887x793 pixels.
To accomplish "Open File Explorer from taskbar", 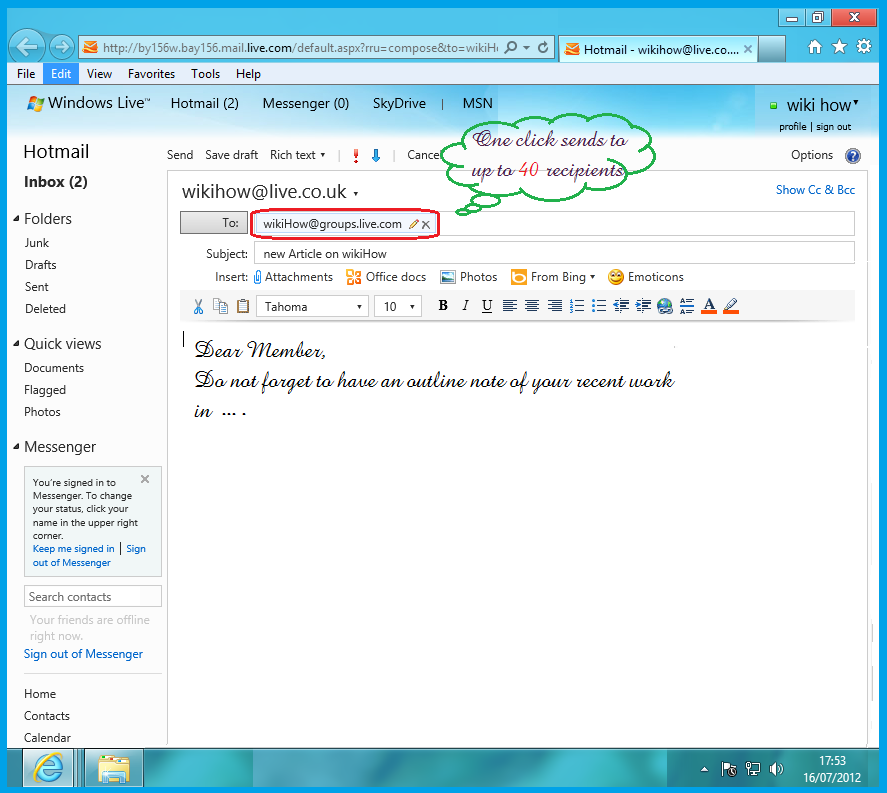I will pyautogui.click(x=114, y=768).
